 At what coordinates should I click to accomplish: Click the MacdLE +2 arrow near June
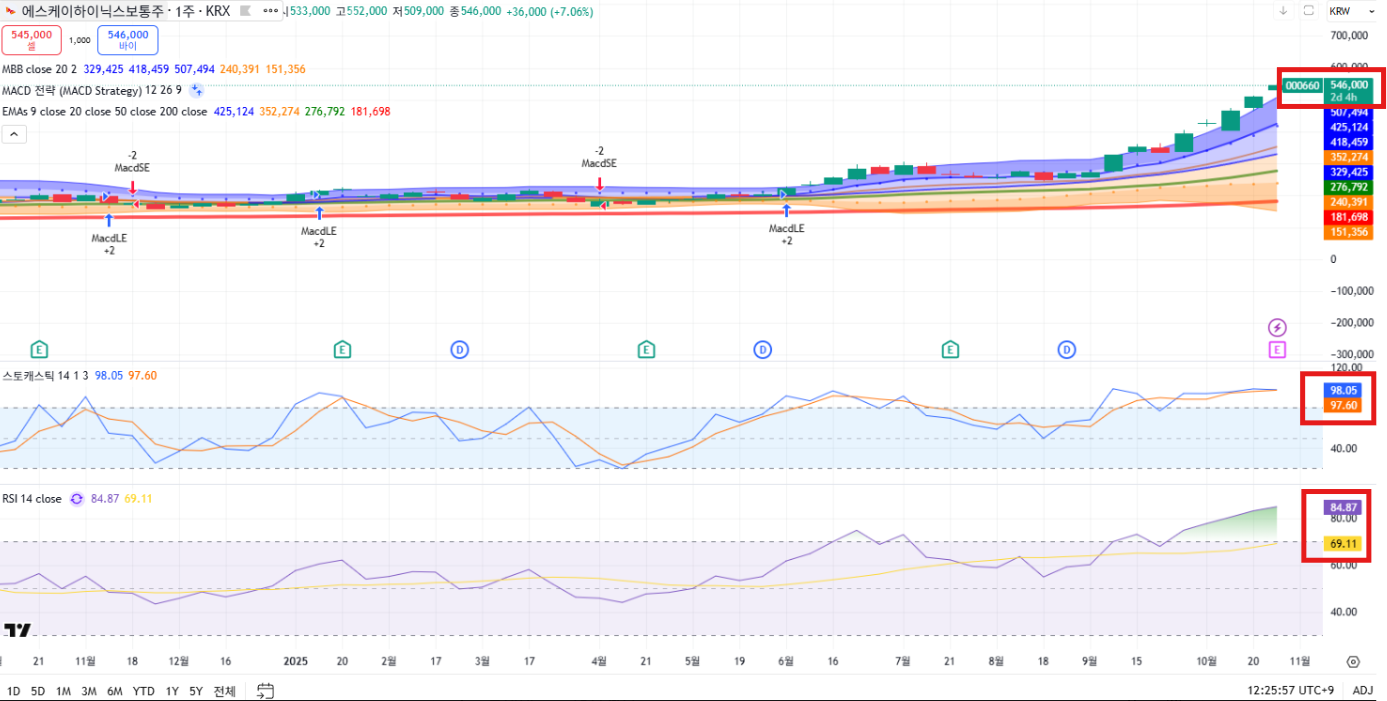[786, 211]
